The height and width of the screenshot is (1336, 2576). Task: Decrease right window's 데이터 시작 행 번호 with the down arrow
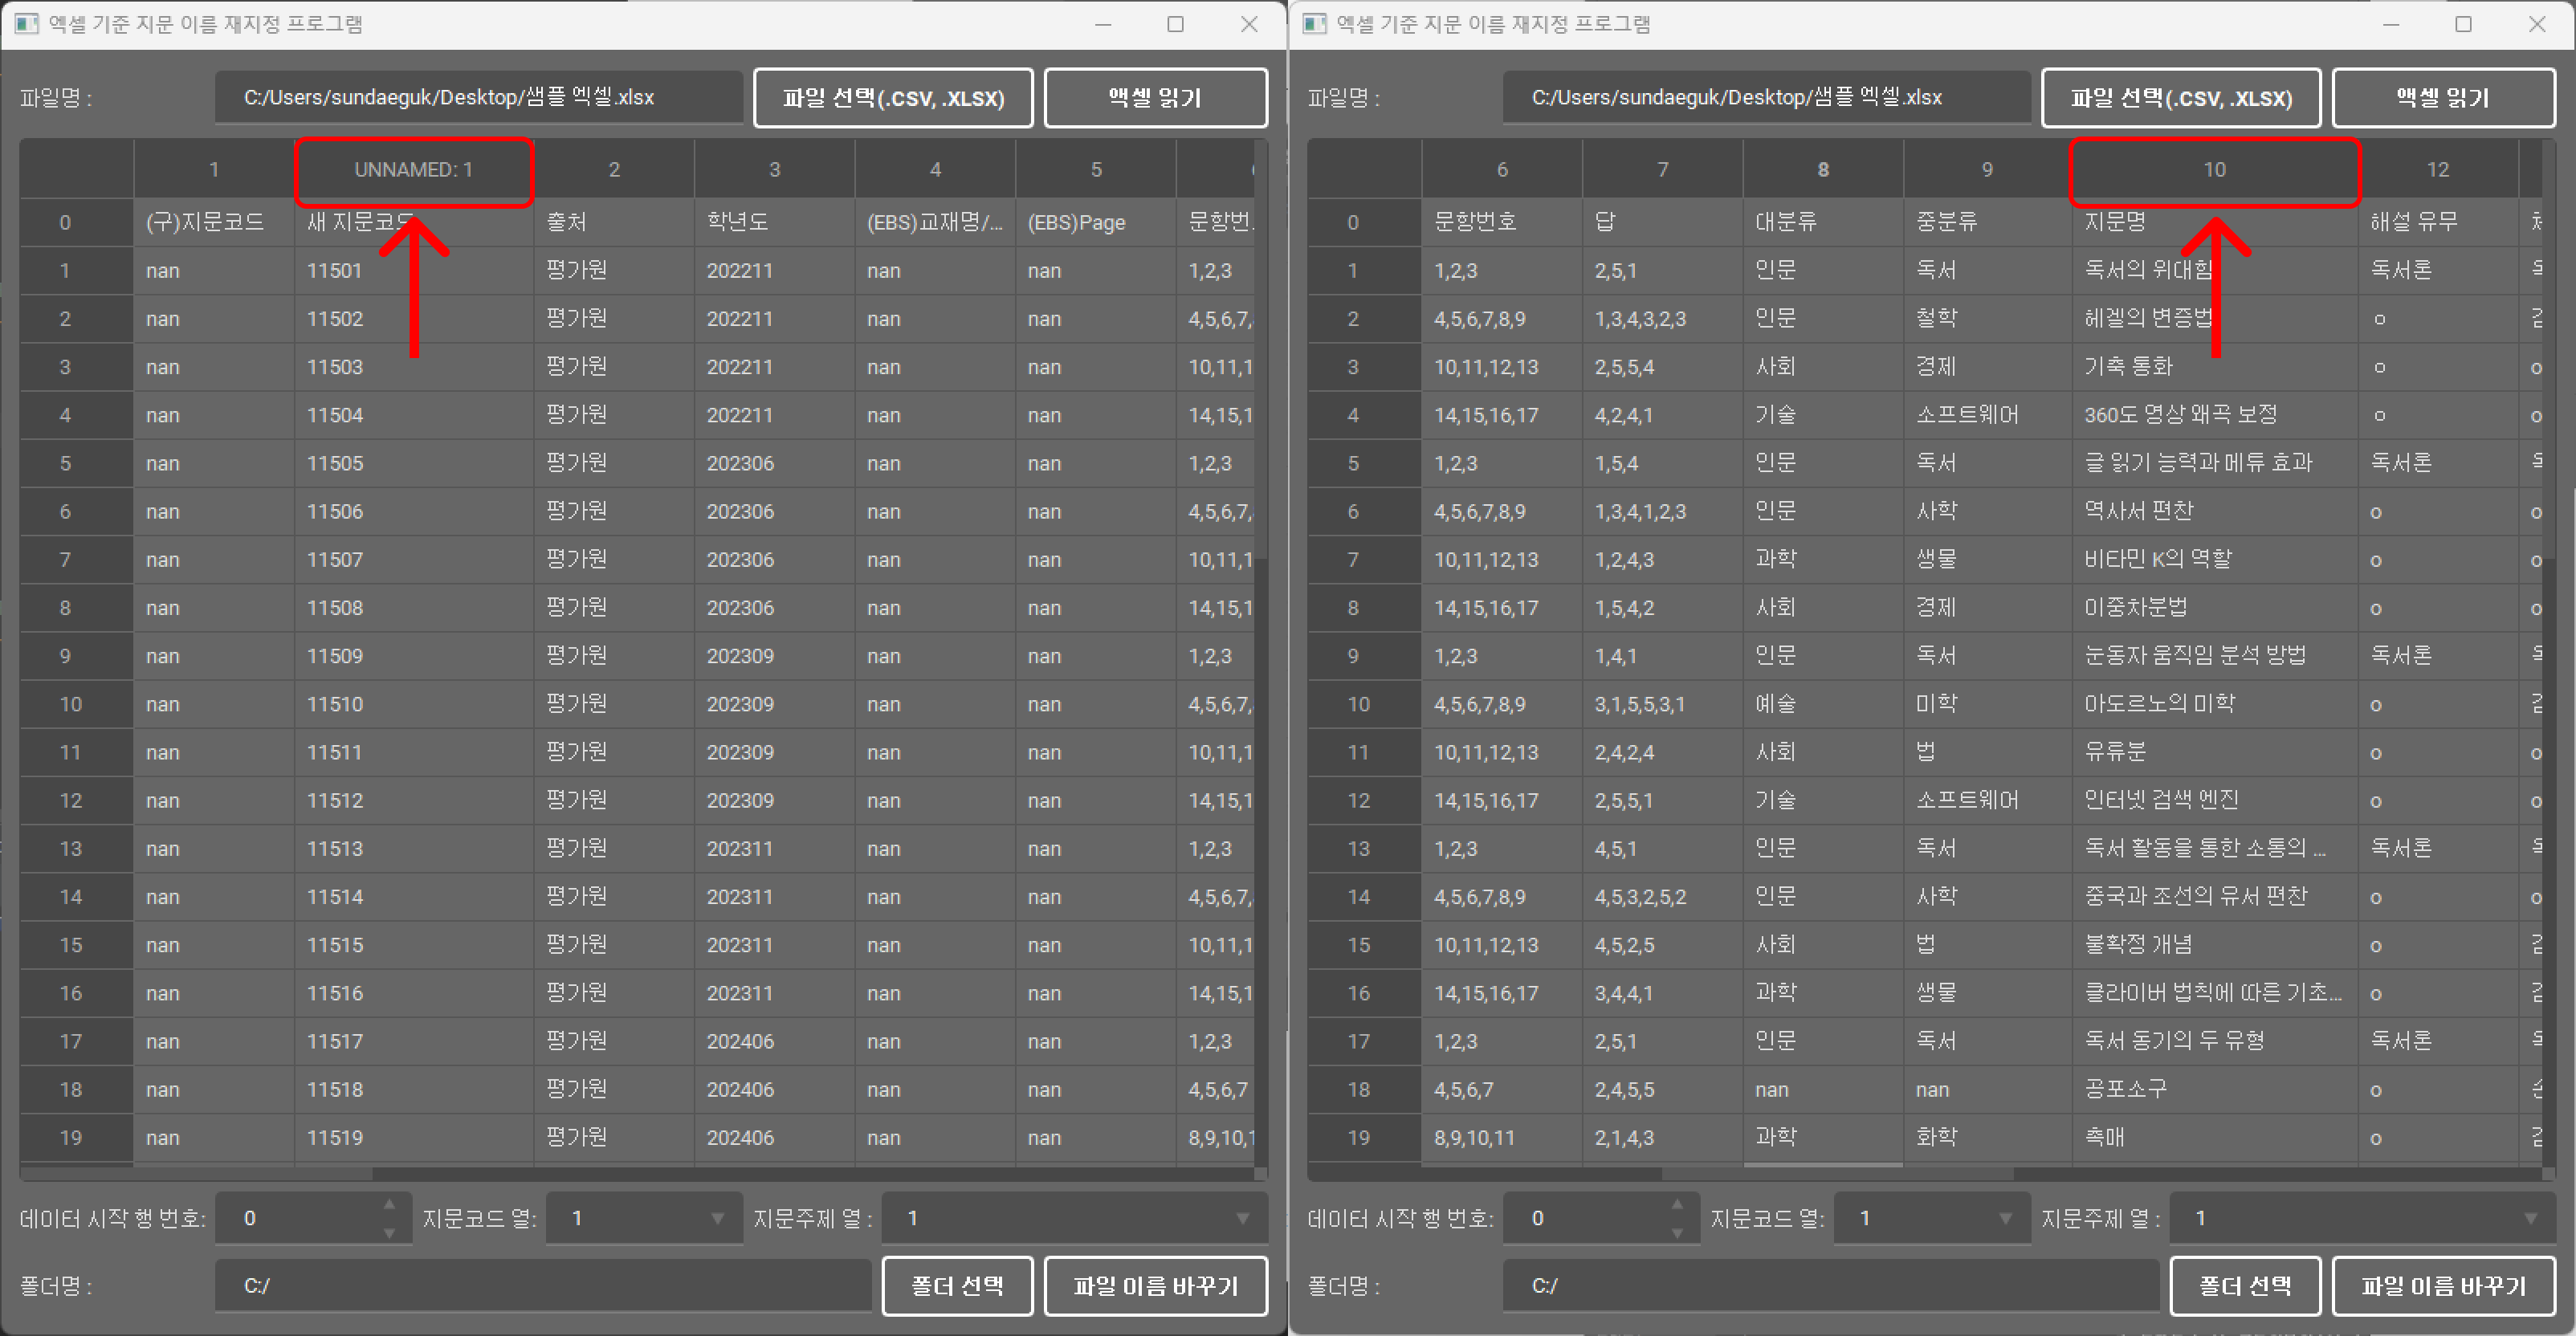coord(1678,1233)
